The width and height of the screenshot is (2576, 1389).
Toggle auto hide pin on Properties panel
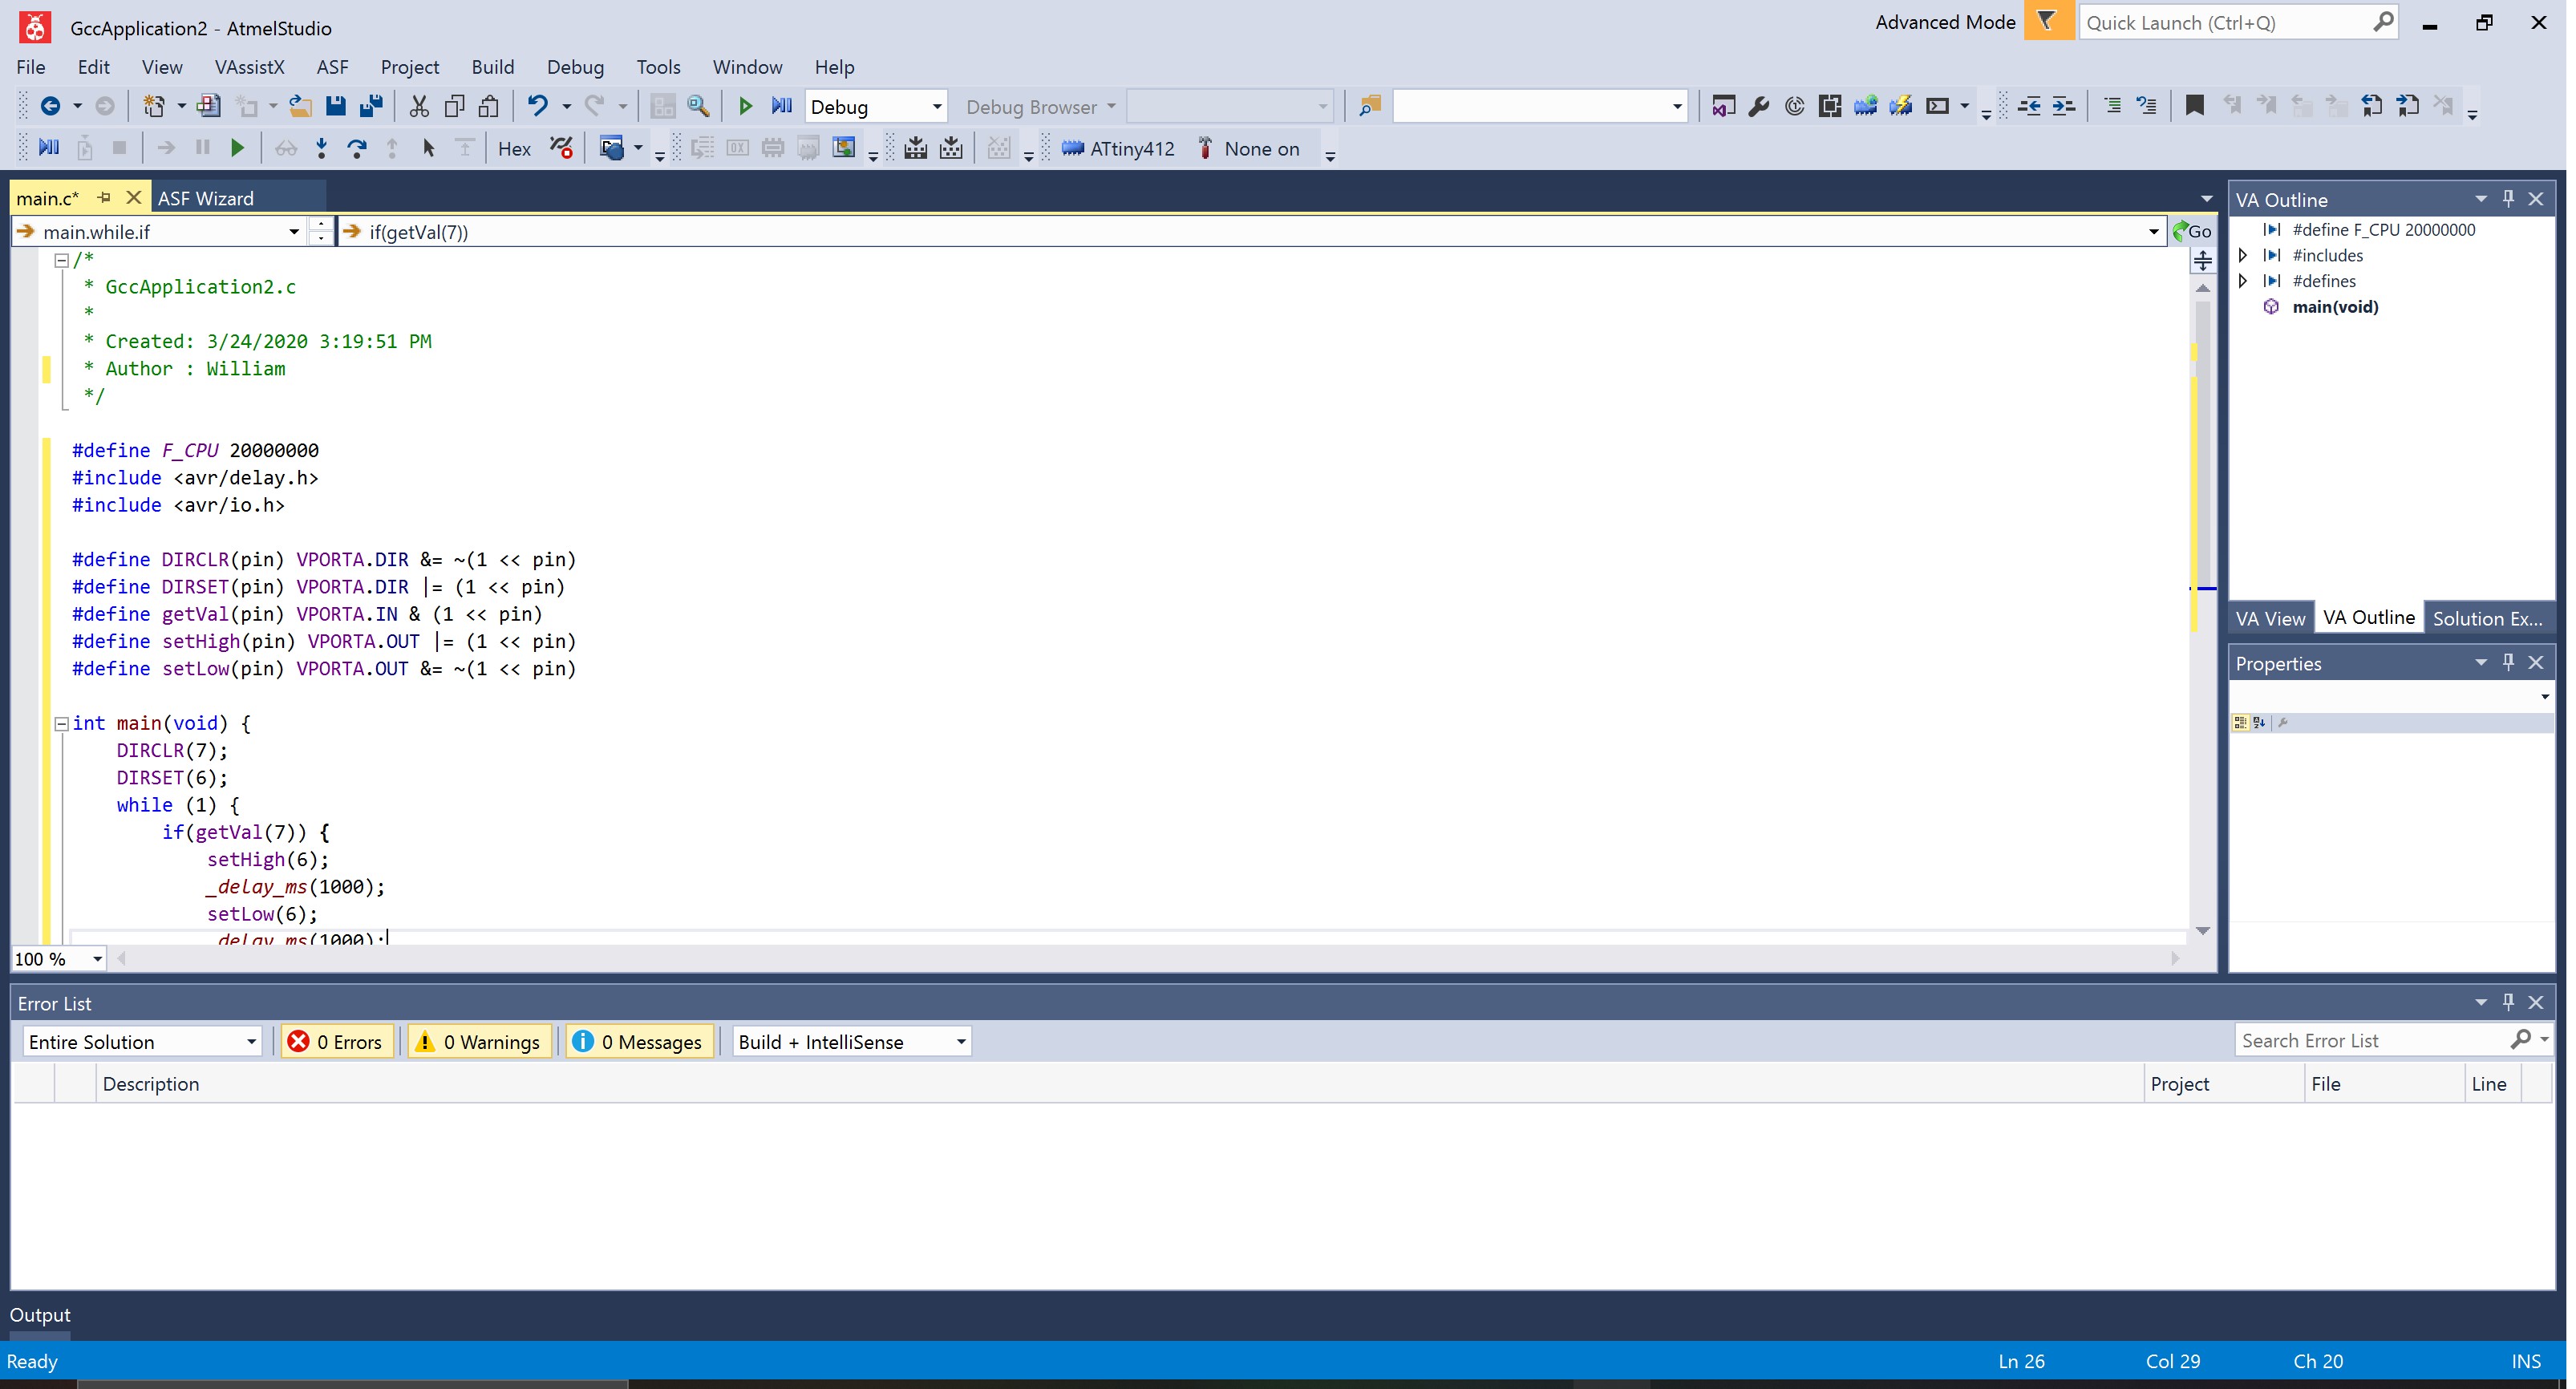pos(2508,661)
